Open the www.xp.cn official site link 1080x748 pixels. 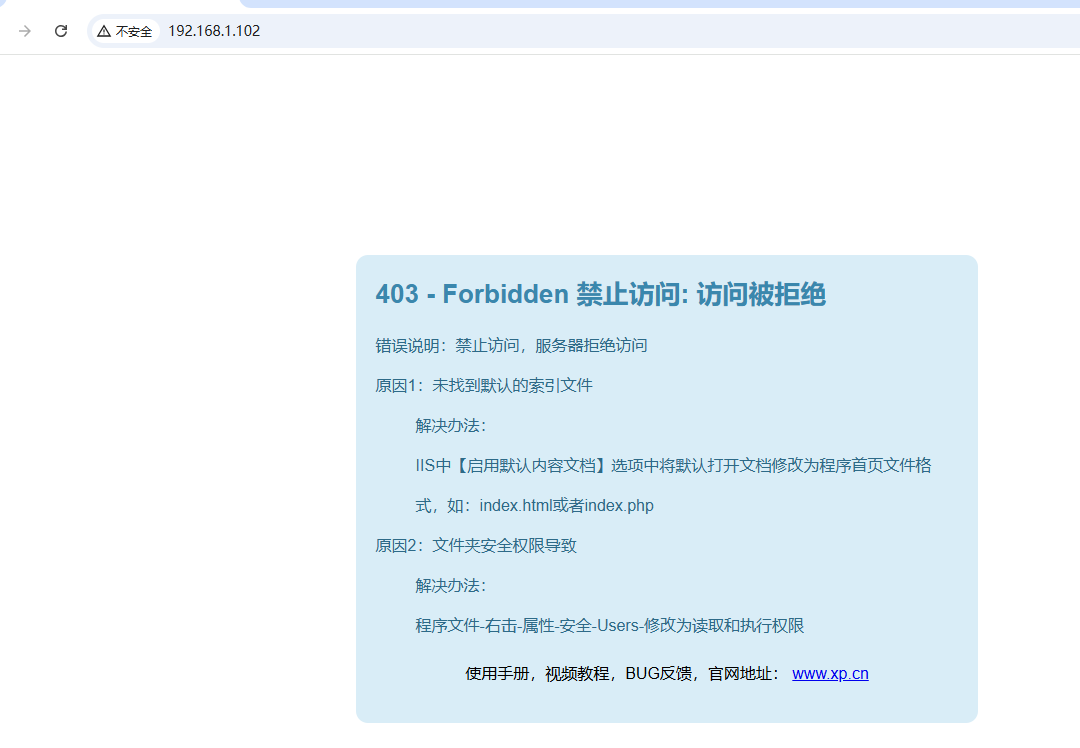[x=830, y=674]
